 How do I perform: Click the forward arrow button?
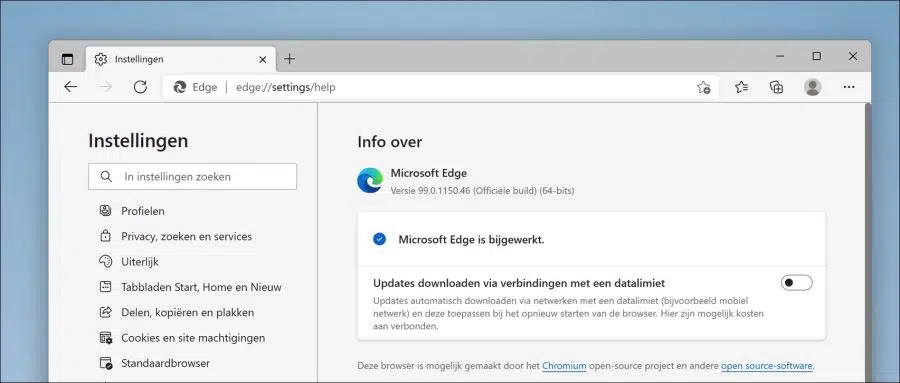point(106,87)
